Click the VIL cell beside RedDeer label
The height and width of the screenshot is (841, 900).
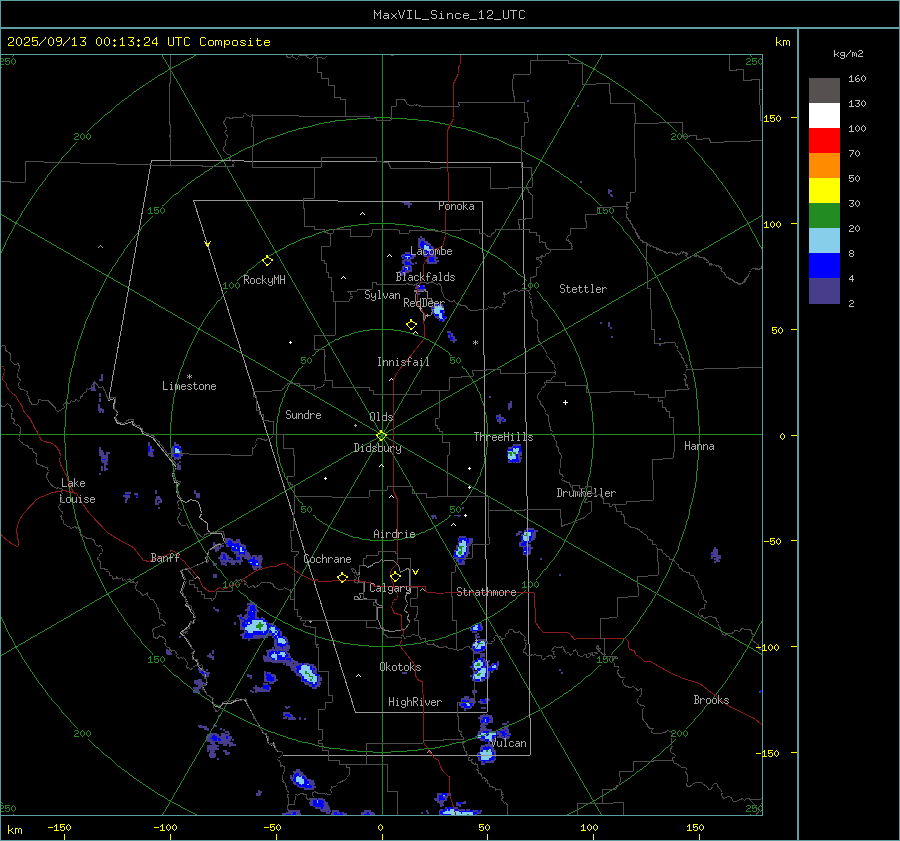click(439, 312)
